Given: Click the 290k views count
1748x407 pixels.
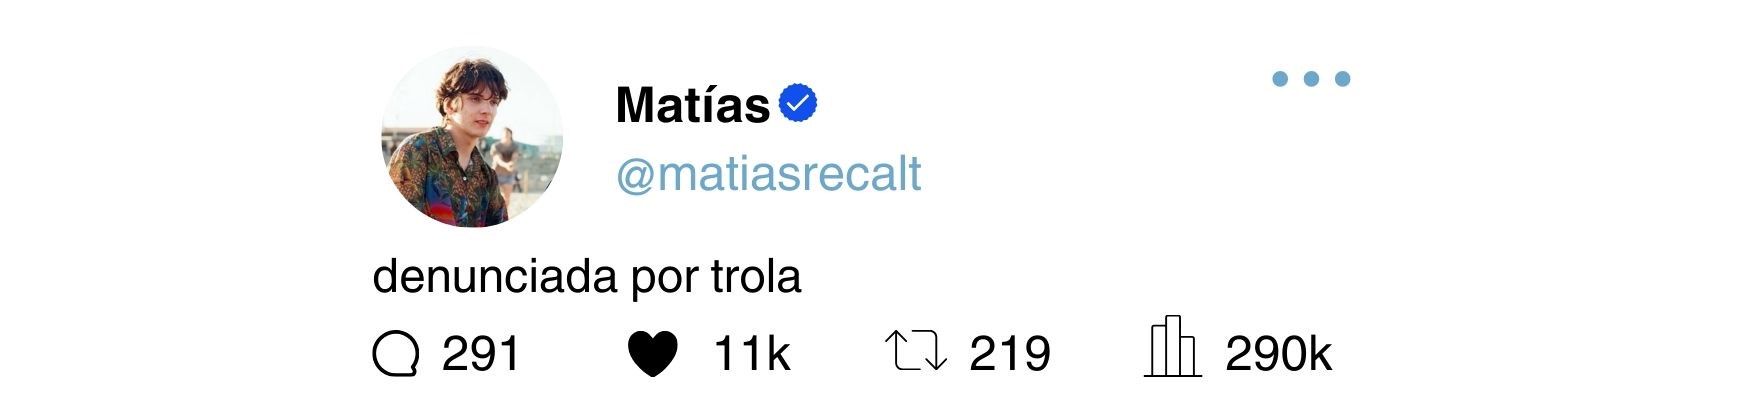Looking at the screenshot, I should pyautogui.click(x=1279, y=355).
